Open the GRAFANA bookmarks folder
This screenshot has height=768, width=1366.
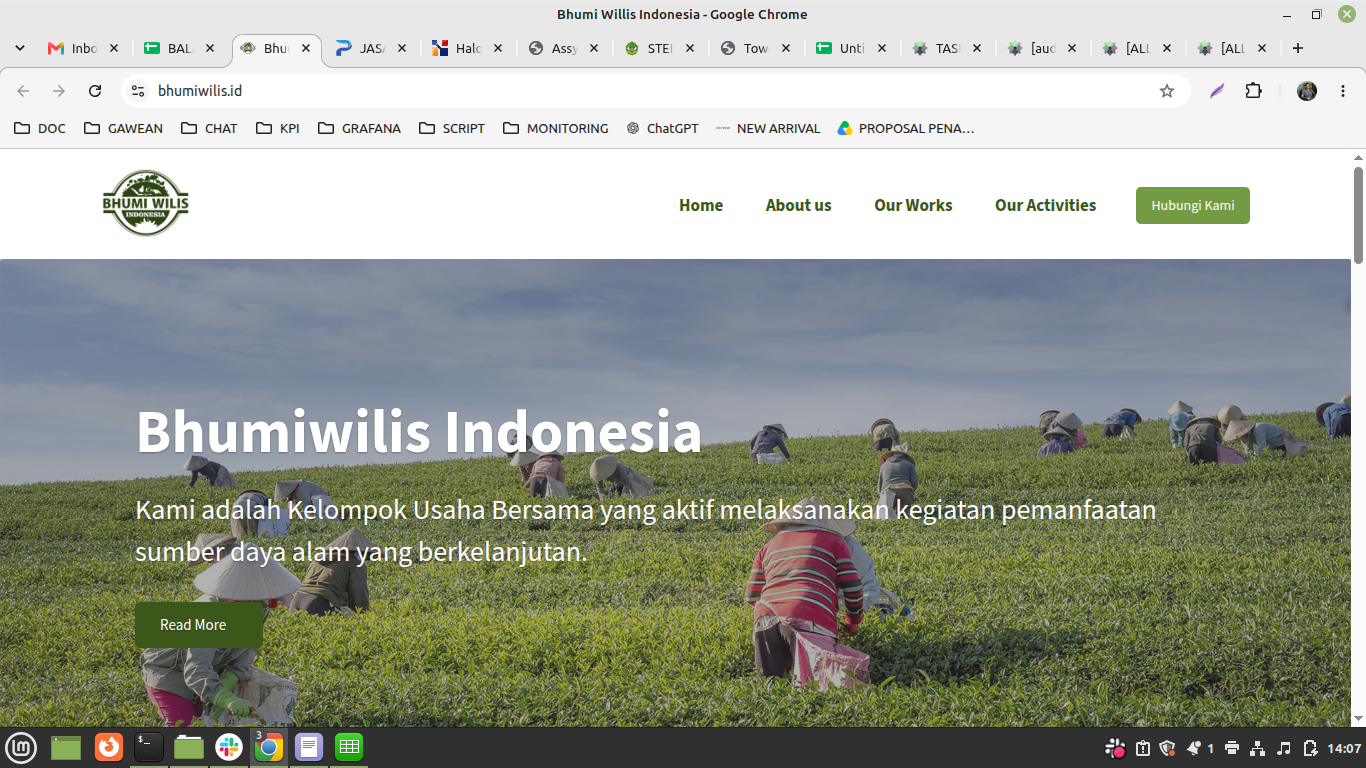tap(359, 128)
